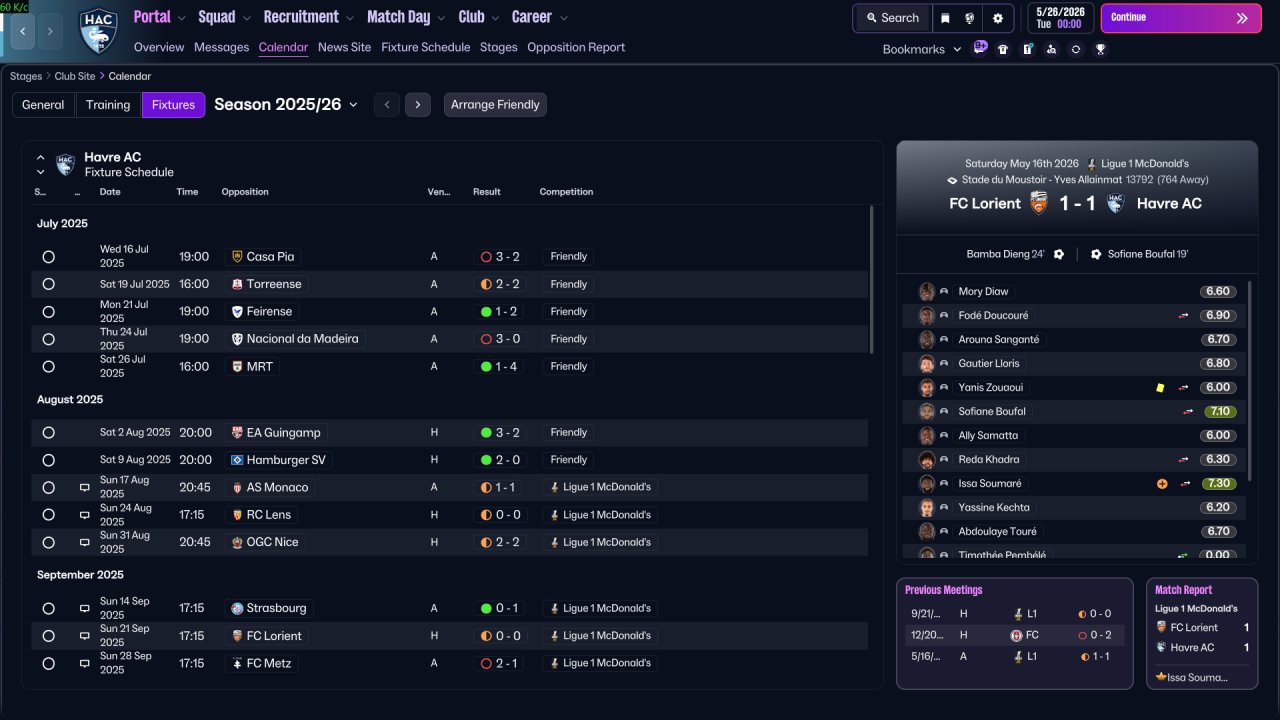This screenshot has height=720, width=1280.
Task: Click the trophy bookmark icon
Action: 1100,49
